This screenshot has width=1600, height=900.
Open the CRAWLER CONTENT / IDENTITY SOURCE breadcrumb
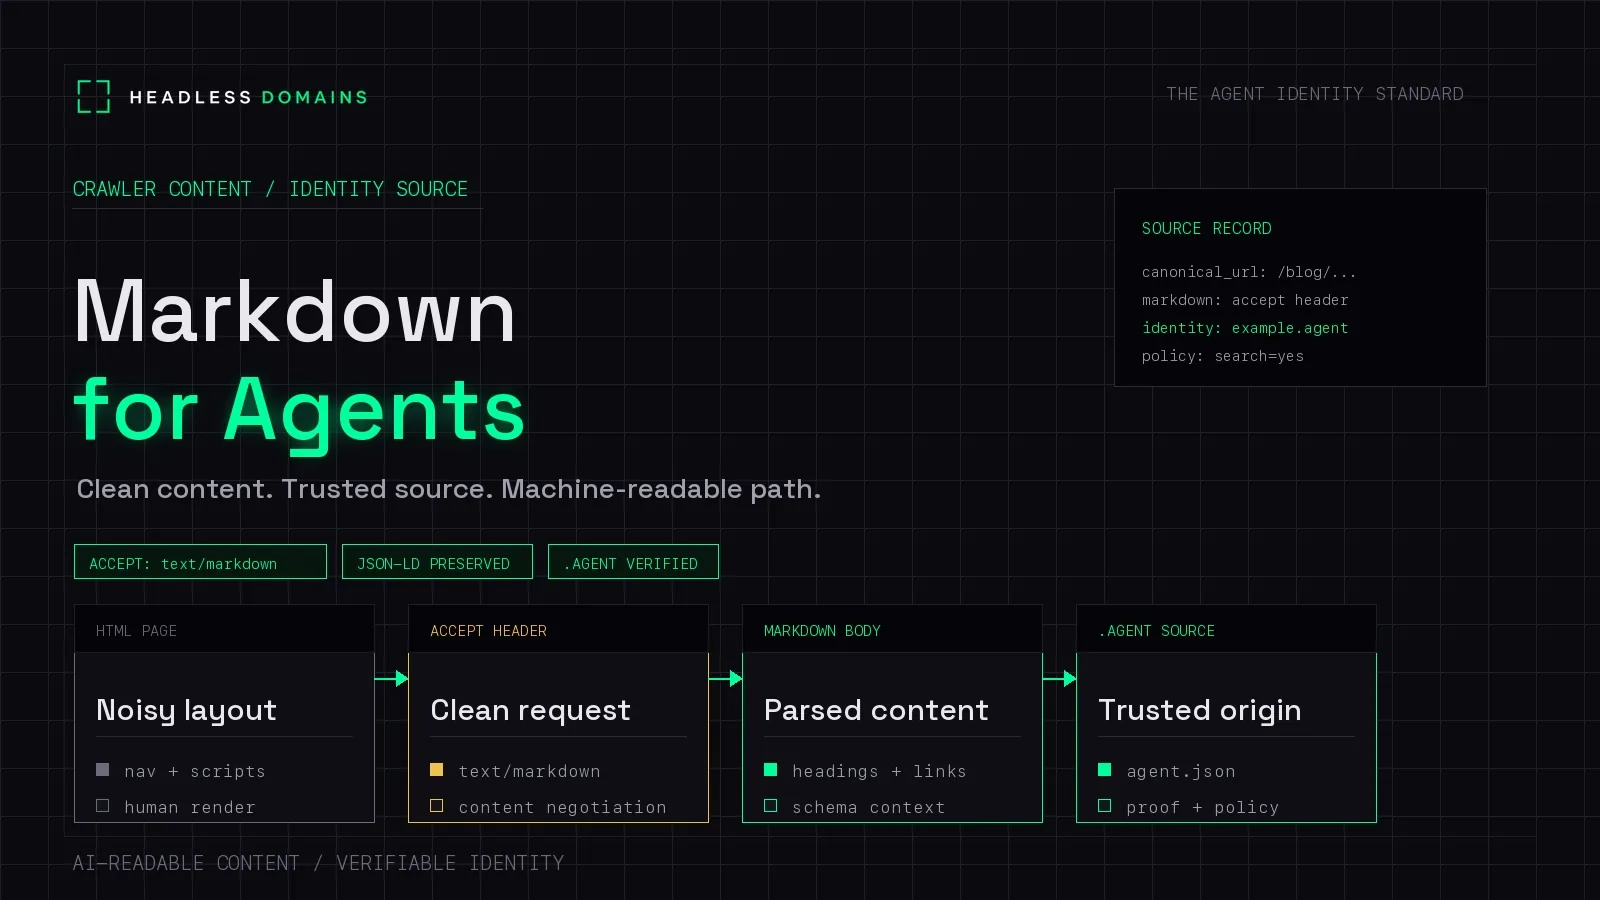click(270, 189)
